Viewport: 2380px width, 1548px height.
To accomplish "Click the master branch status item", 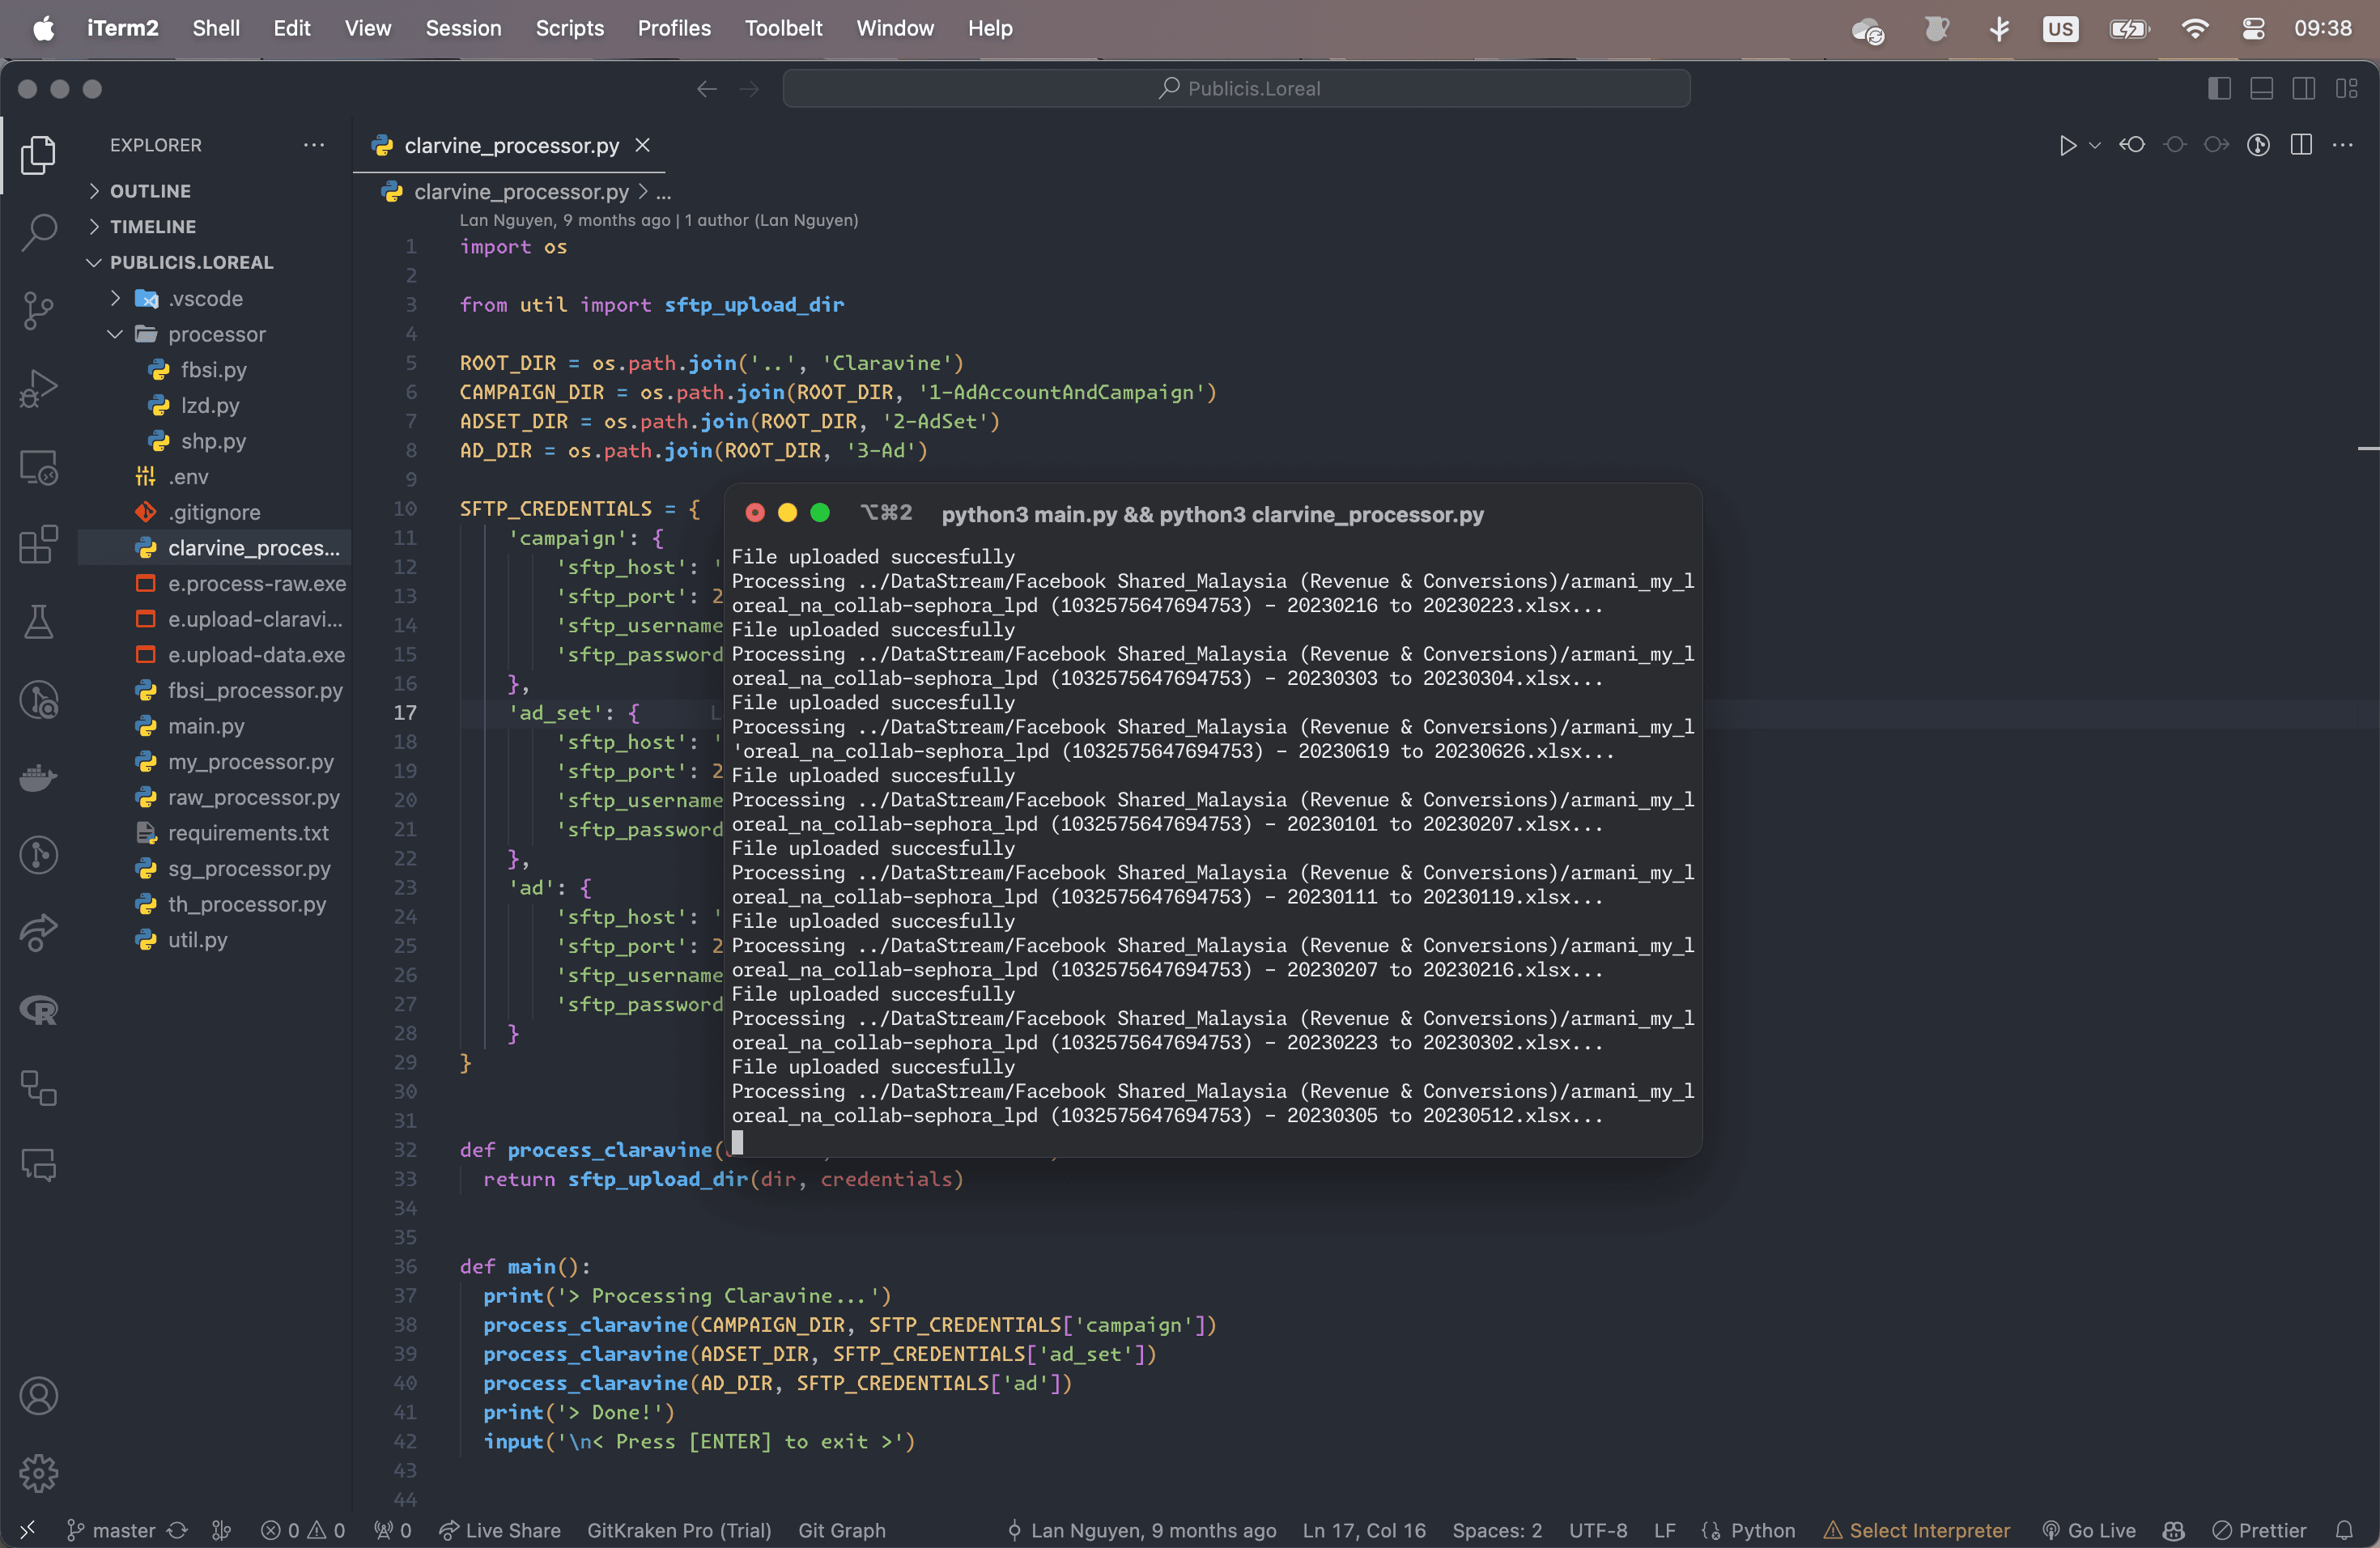I will click(111, 1530).
